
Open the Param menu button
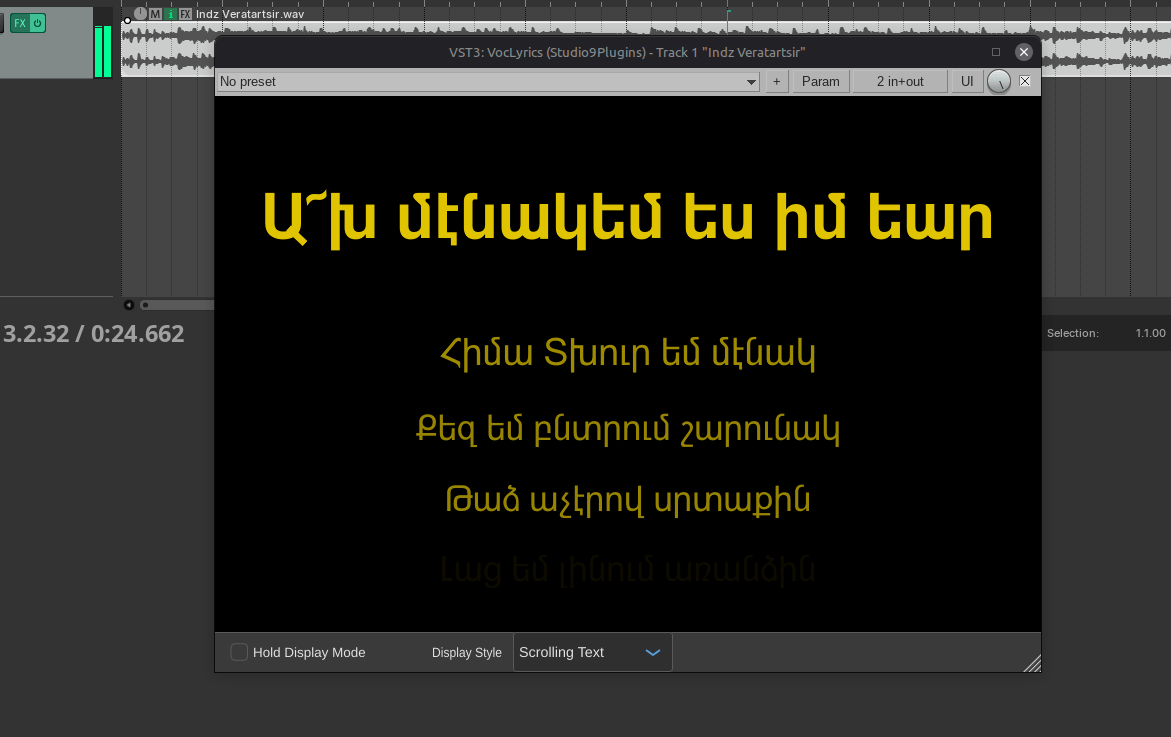pos(821,81)
